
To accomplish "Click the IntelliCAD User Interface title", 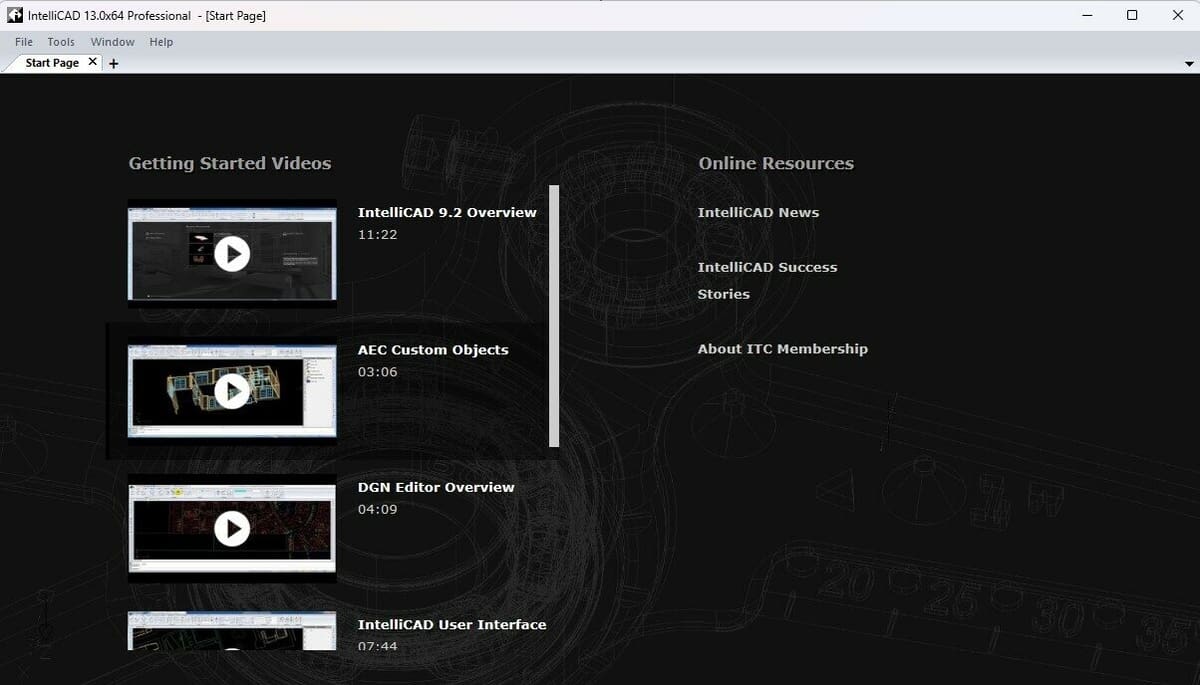I will (452, 624).
